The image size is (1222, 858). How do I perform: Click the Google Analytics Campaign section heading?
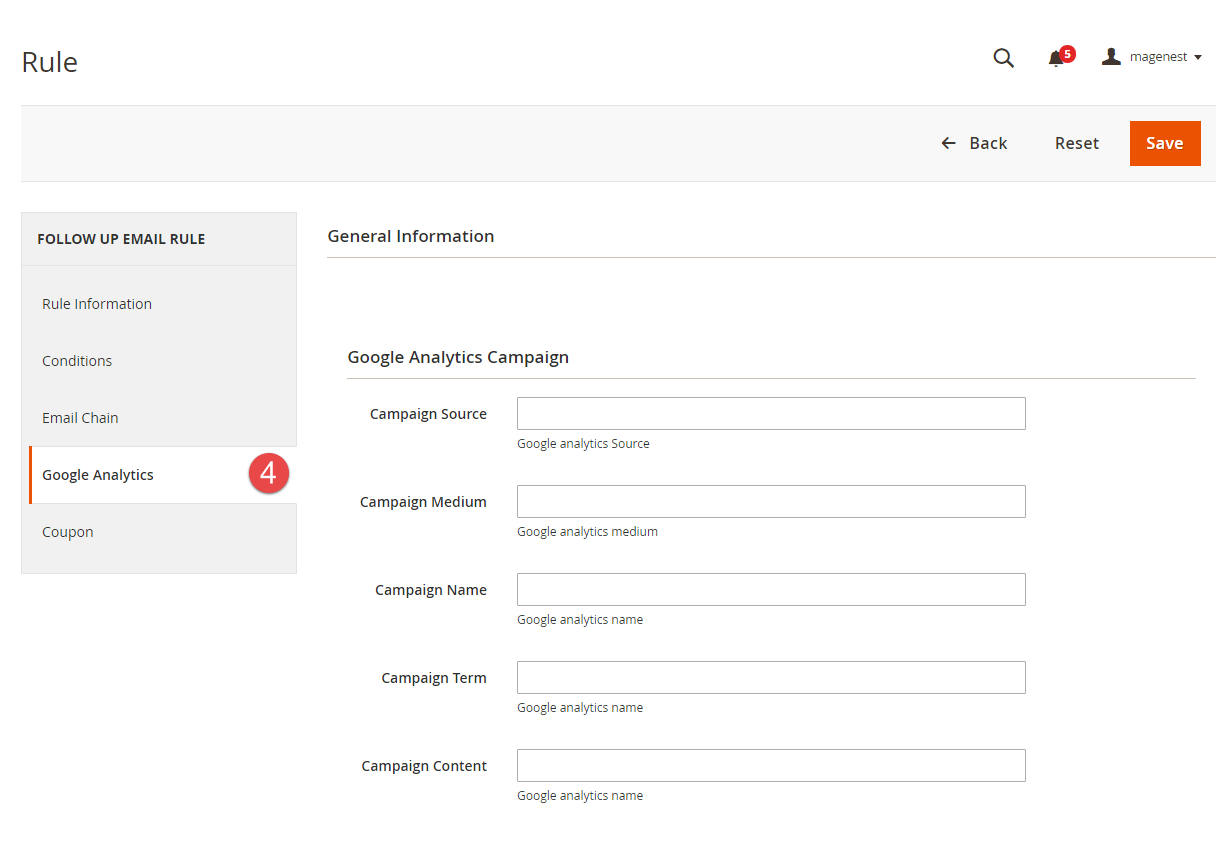tap(458, 357)
